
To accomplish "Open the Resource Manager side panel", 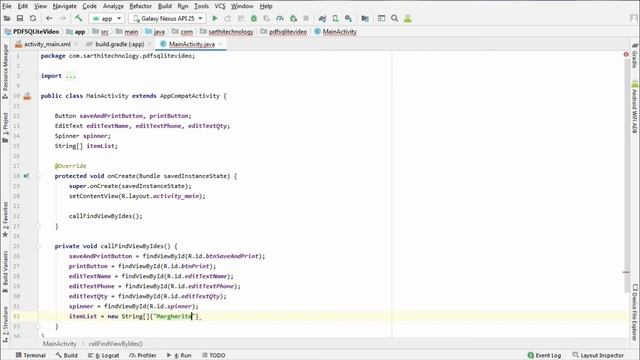I will (x=5, y=71).
